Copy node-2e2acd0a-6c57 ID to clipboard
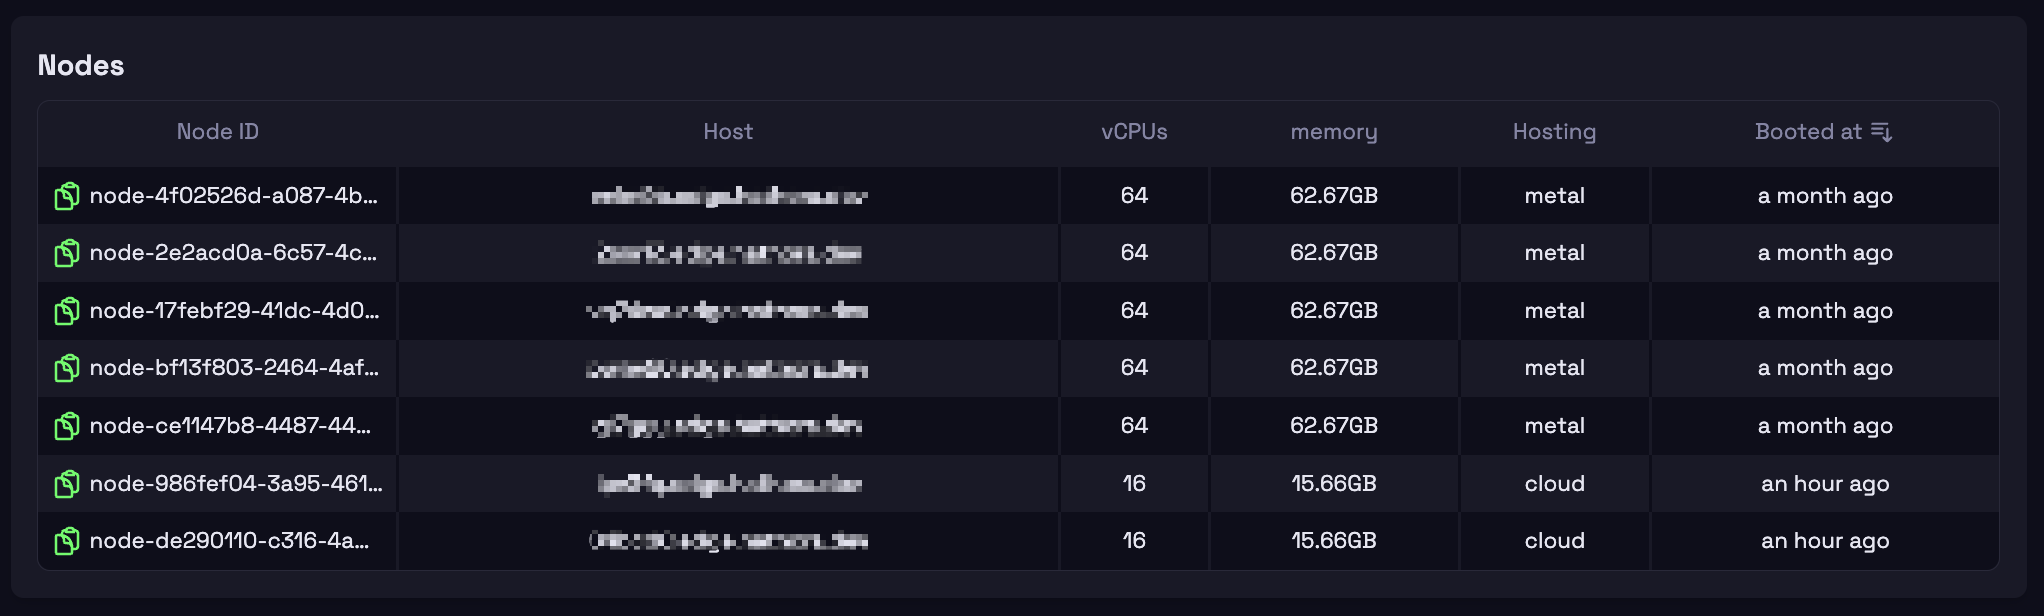The image size is (2044, 616). point(67,253)
